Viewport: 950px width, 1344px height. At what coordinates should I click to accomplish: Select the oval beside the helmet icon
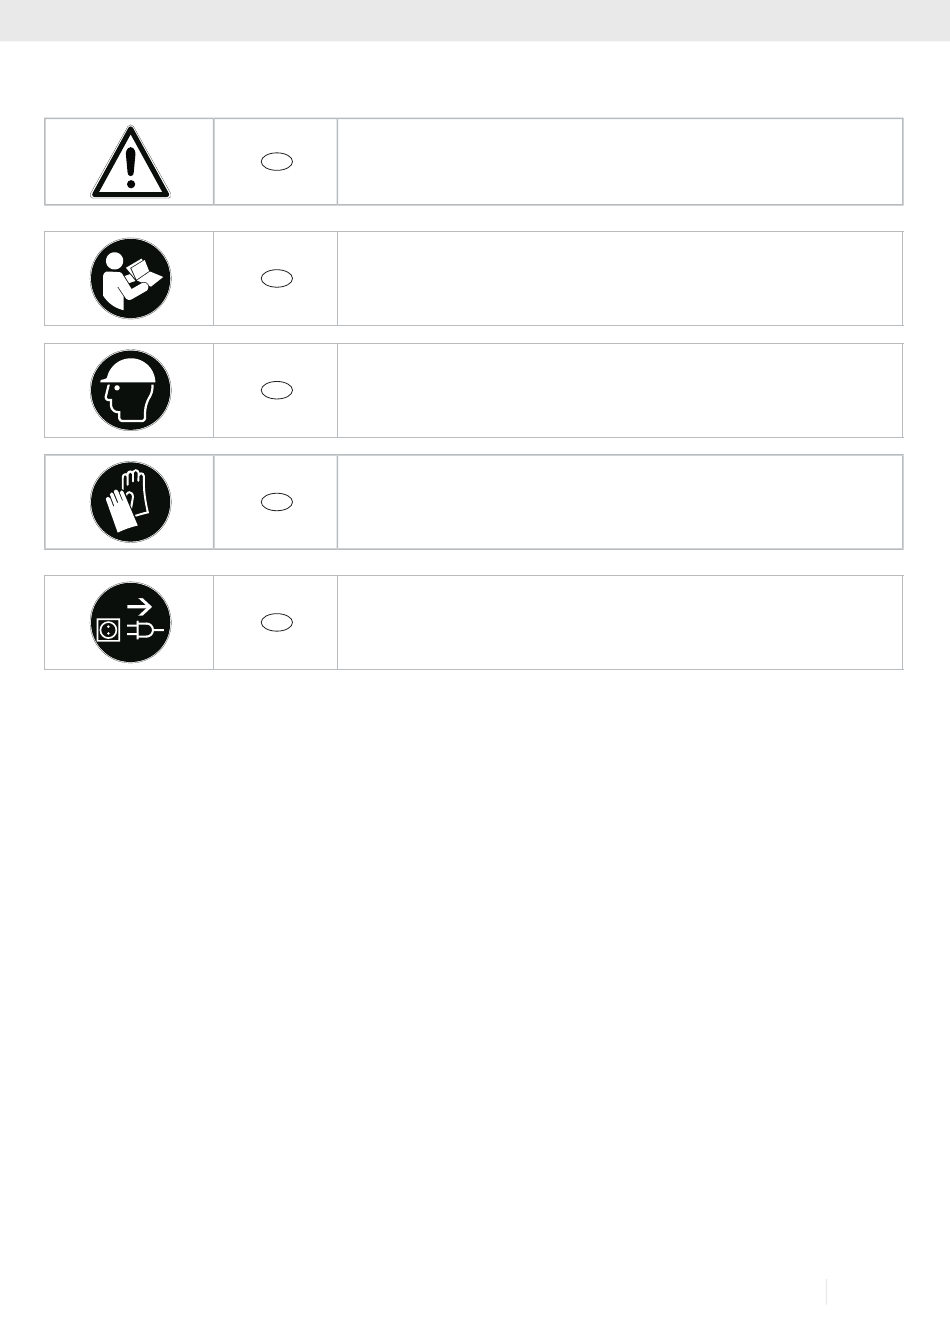point(277,390)
